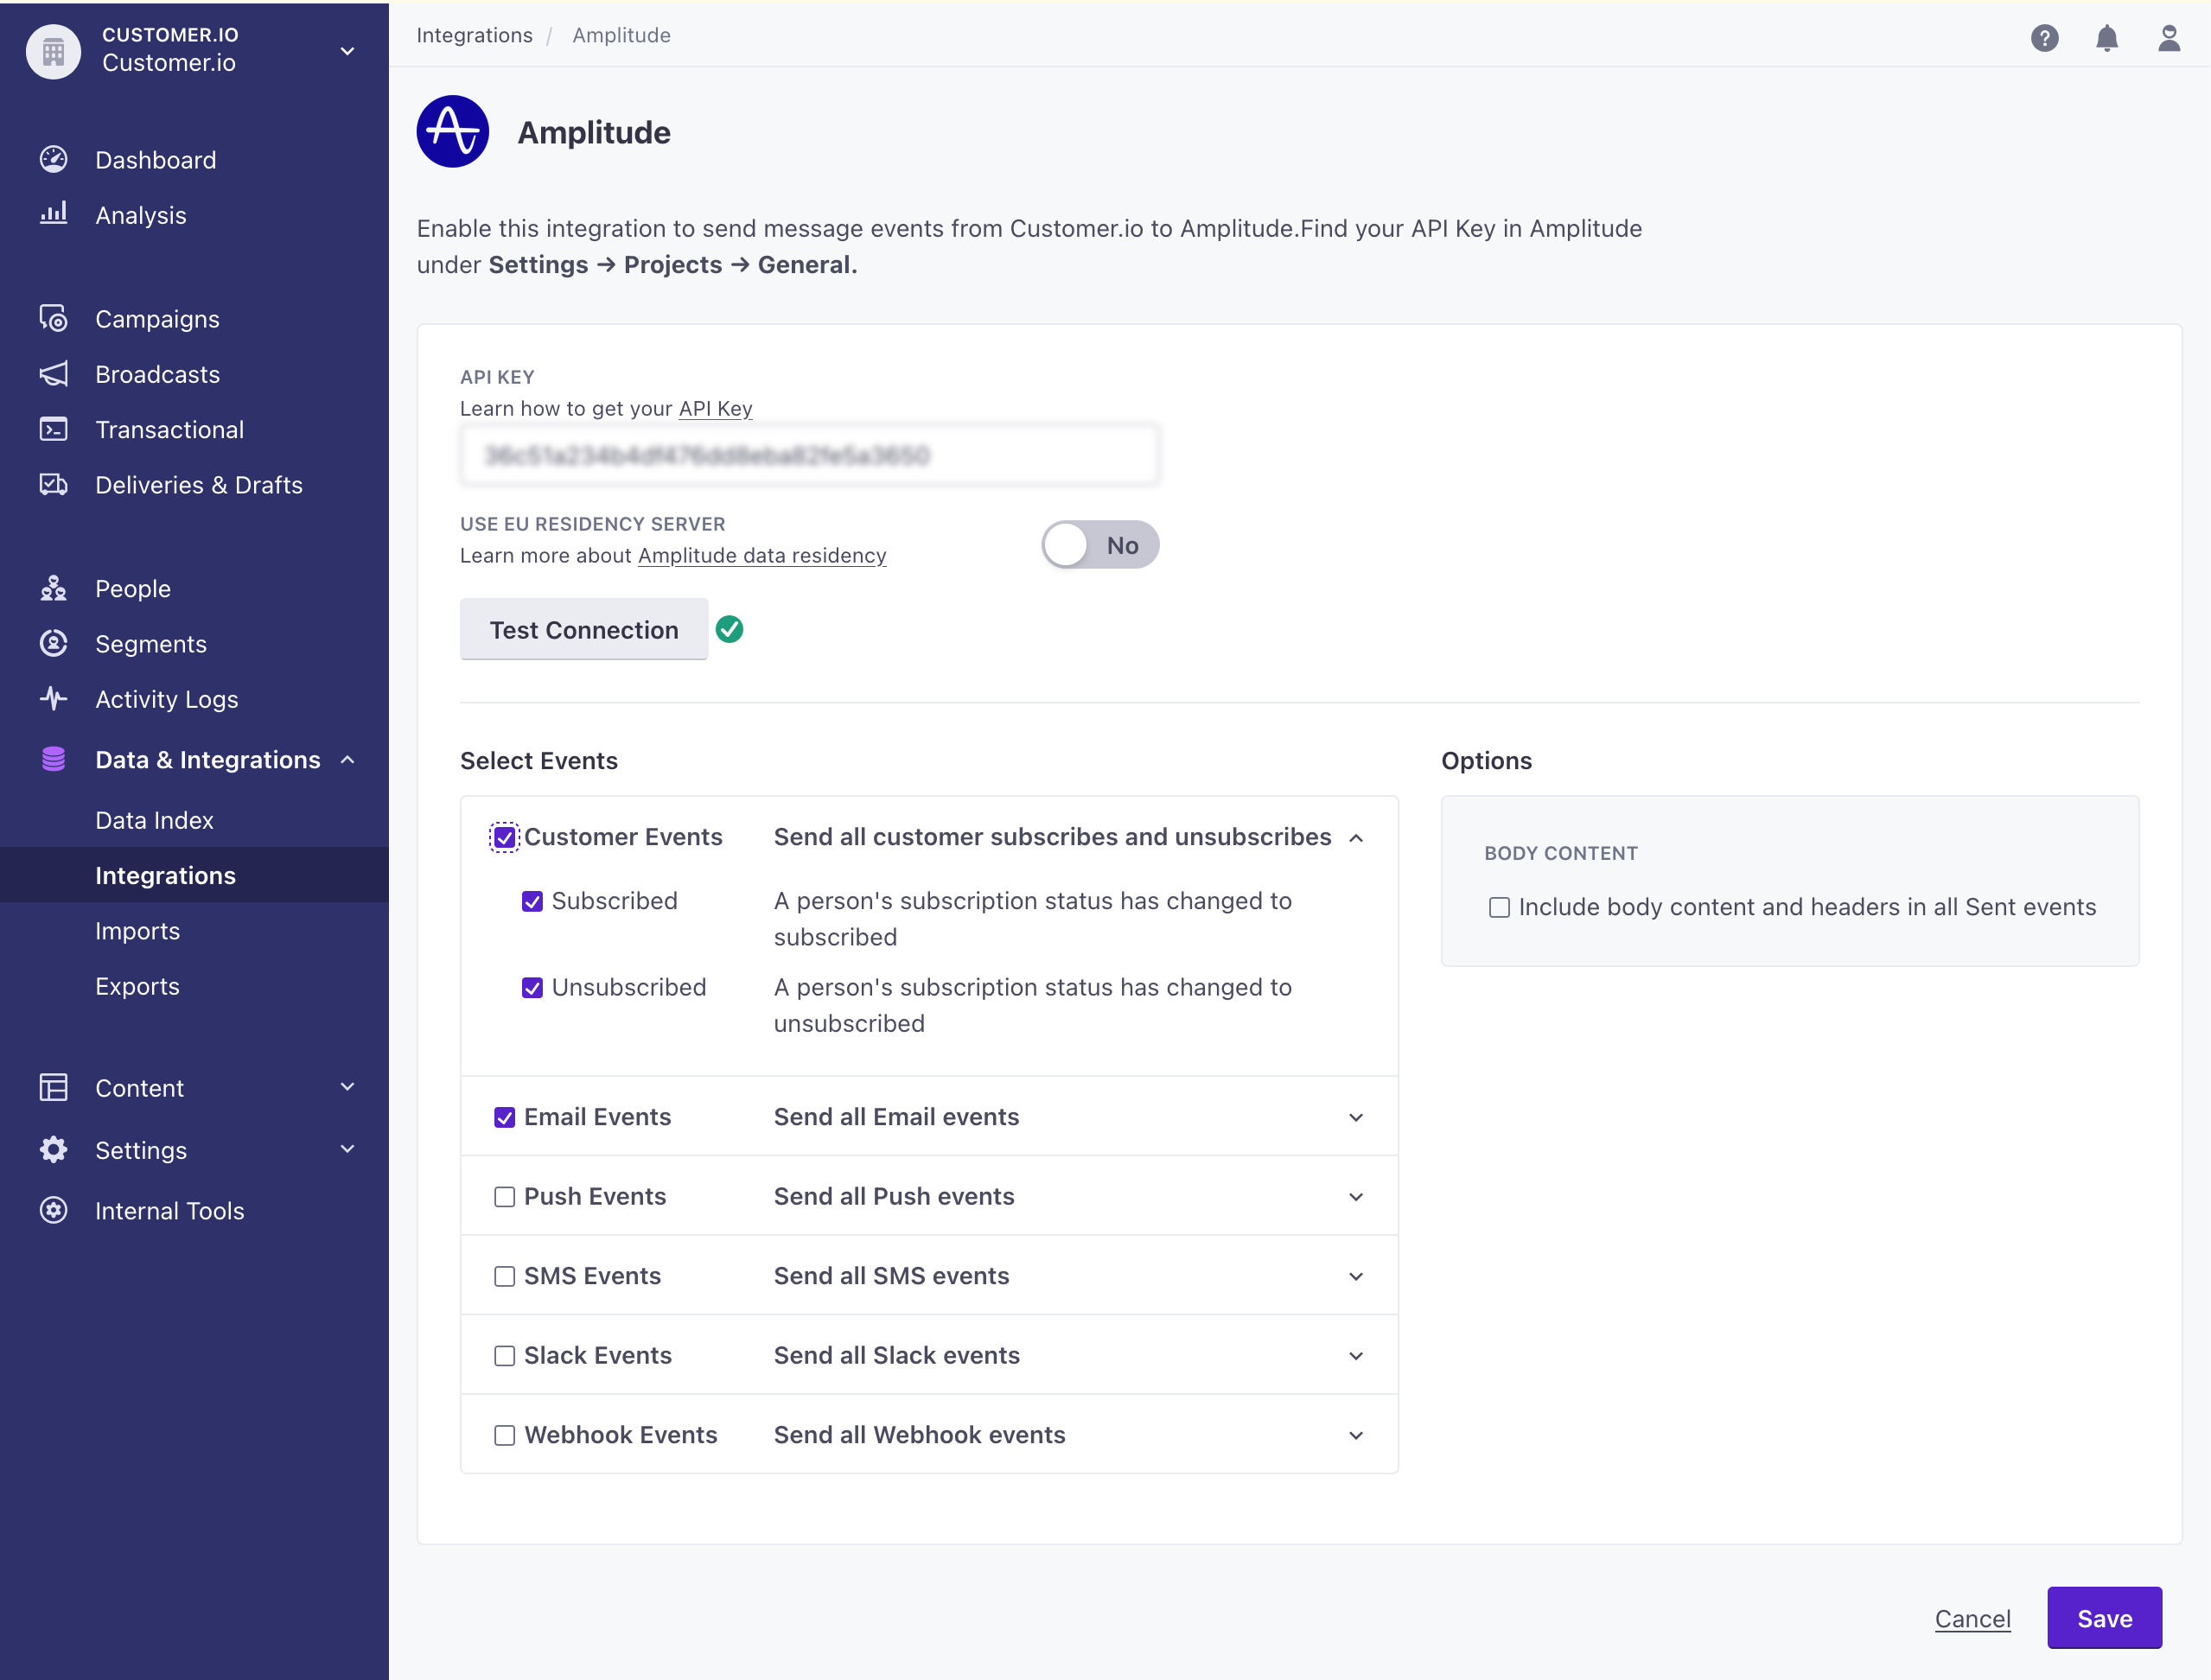The height and width of the screenshot is (1680, 2211).
Task: Uncheck the Email Events checkbox
Action: tap(504, 1117)
